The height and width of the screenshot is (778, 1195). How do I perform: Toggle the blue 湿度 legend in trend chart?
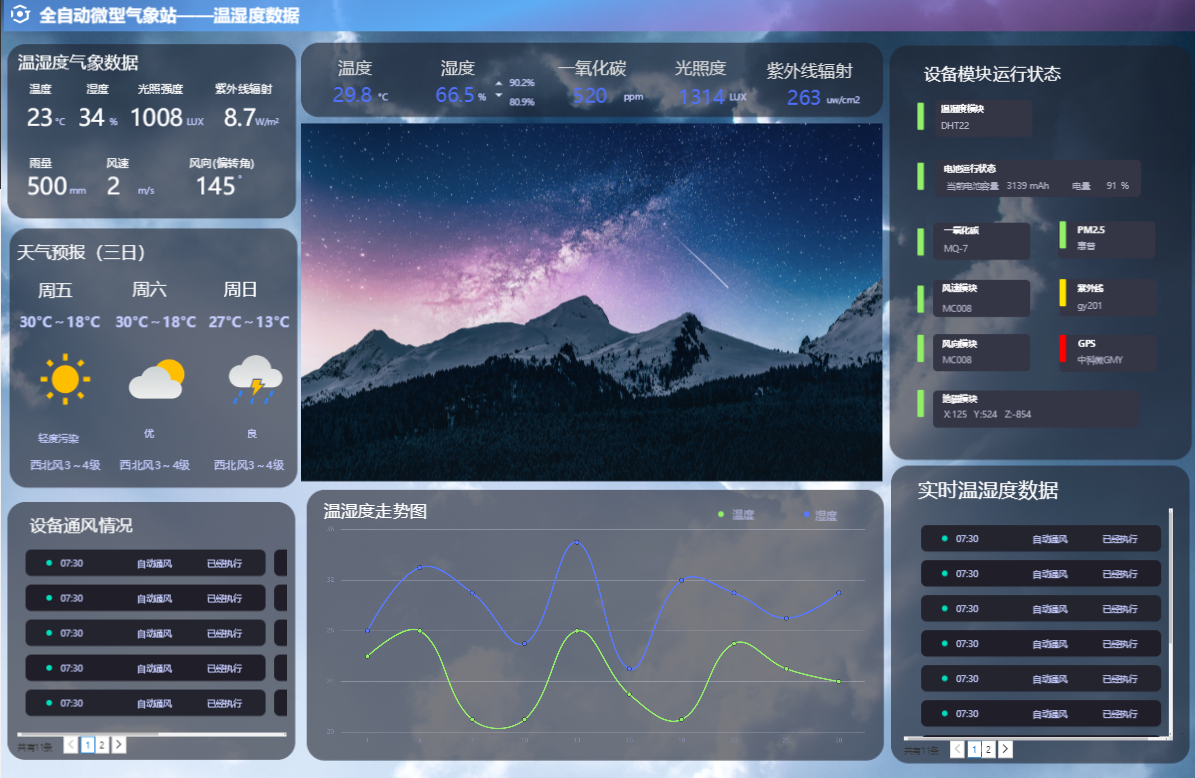coord(820,515)
